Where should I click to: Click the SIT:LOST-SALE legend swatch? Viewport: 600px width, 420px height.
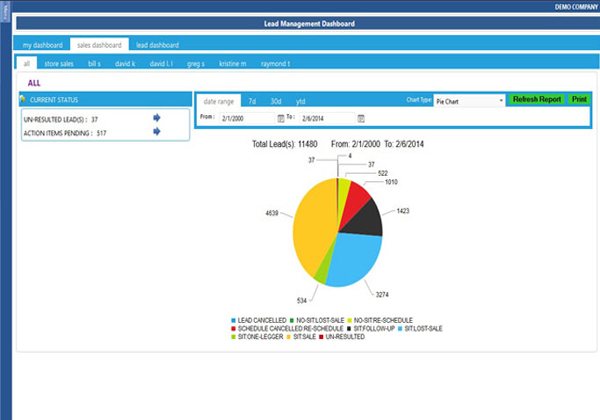(x=400, y=329)
